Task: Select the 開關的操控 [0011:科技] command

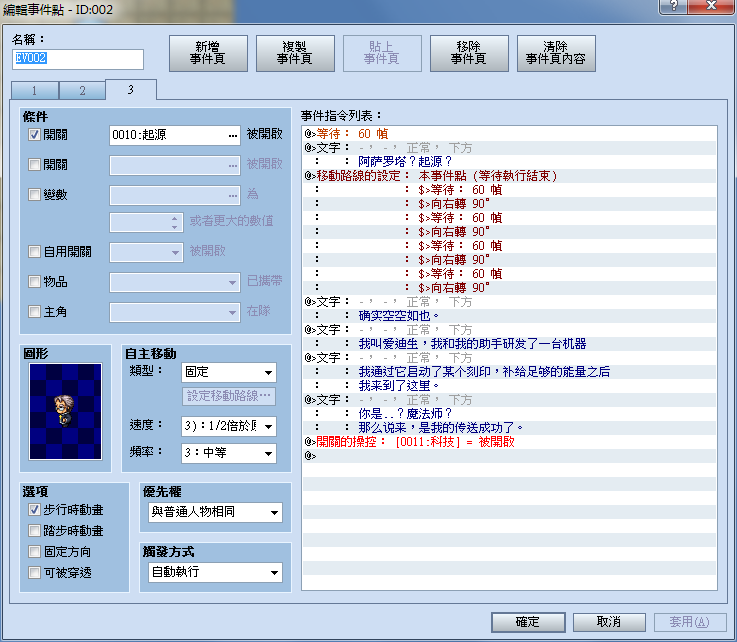Action: tap(510, 442)
